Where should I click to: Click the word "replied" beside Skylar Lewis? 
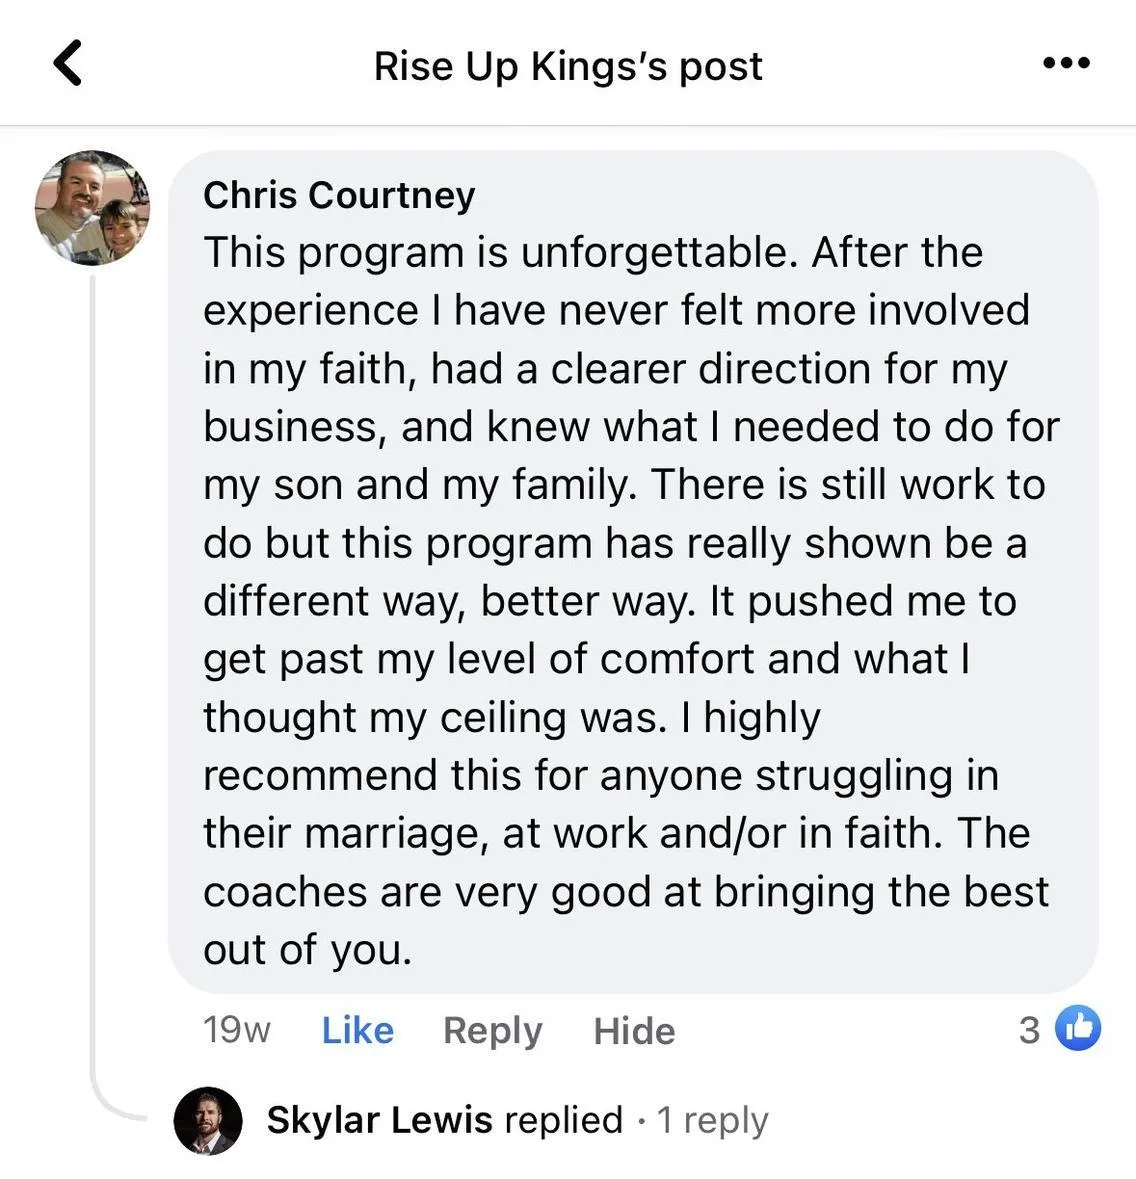563,1120
